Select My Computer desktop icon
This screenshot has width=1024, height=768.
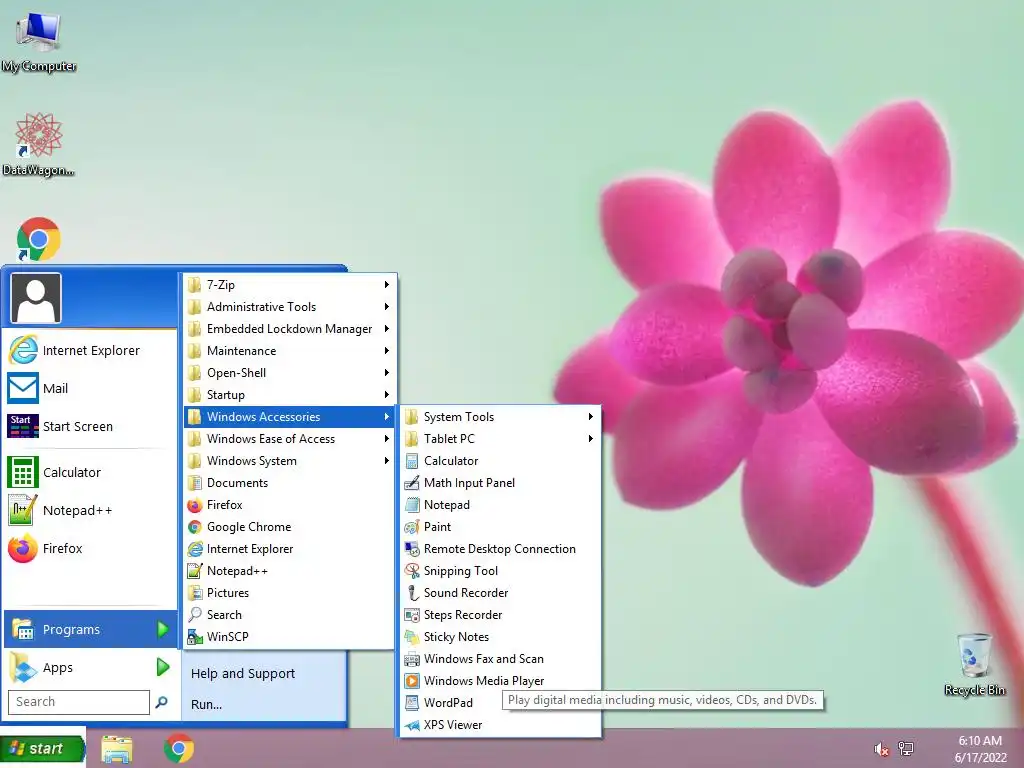coord(39,40)
